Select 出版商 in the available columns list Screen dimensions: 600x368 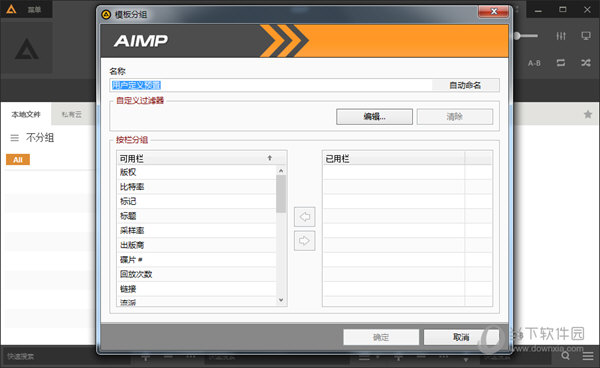click(196, 245)
